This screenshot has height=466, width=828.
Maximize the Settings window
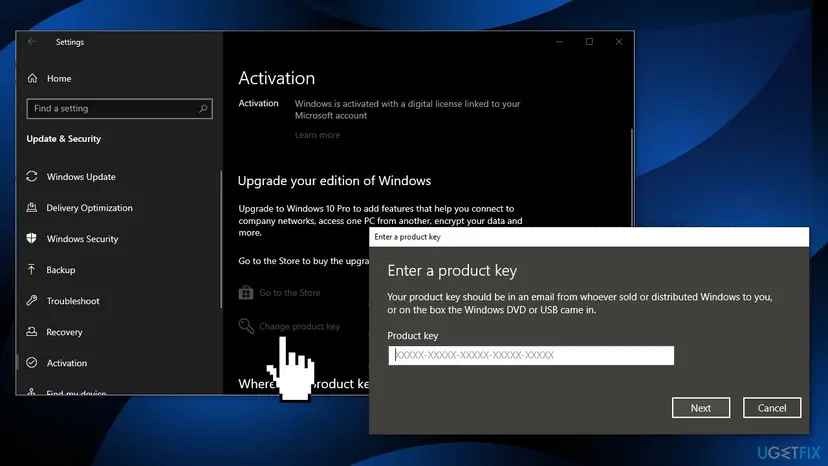click(589, 41)
